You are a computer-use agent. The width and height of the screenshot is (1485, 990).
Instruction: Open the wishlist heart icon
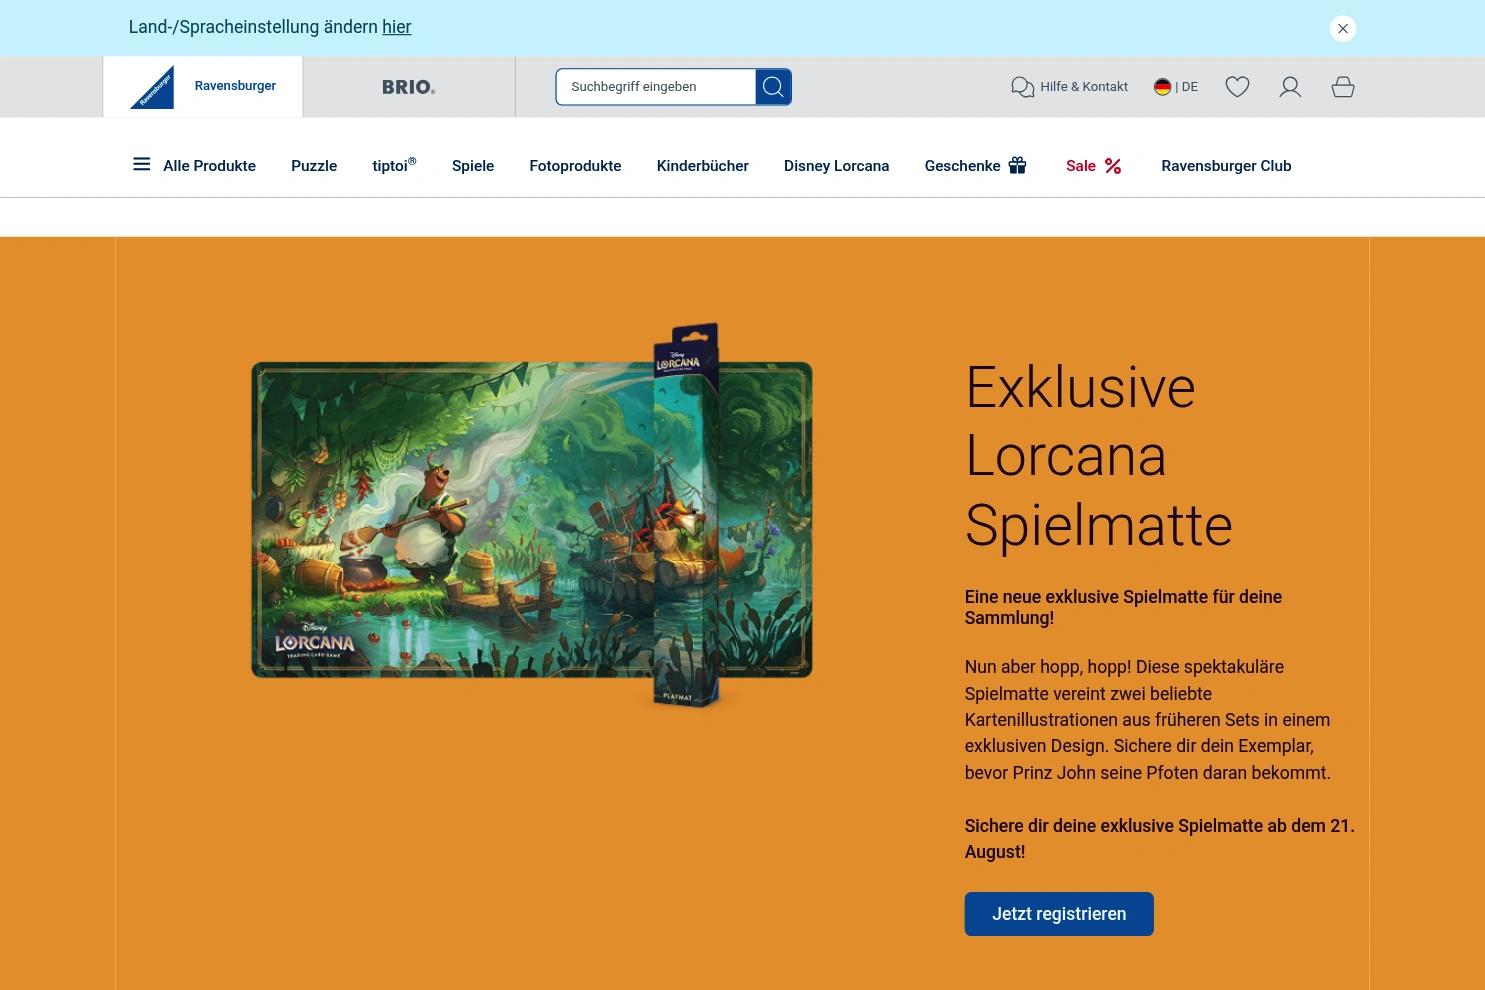pyautogui.click(x=1237, y=87)
